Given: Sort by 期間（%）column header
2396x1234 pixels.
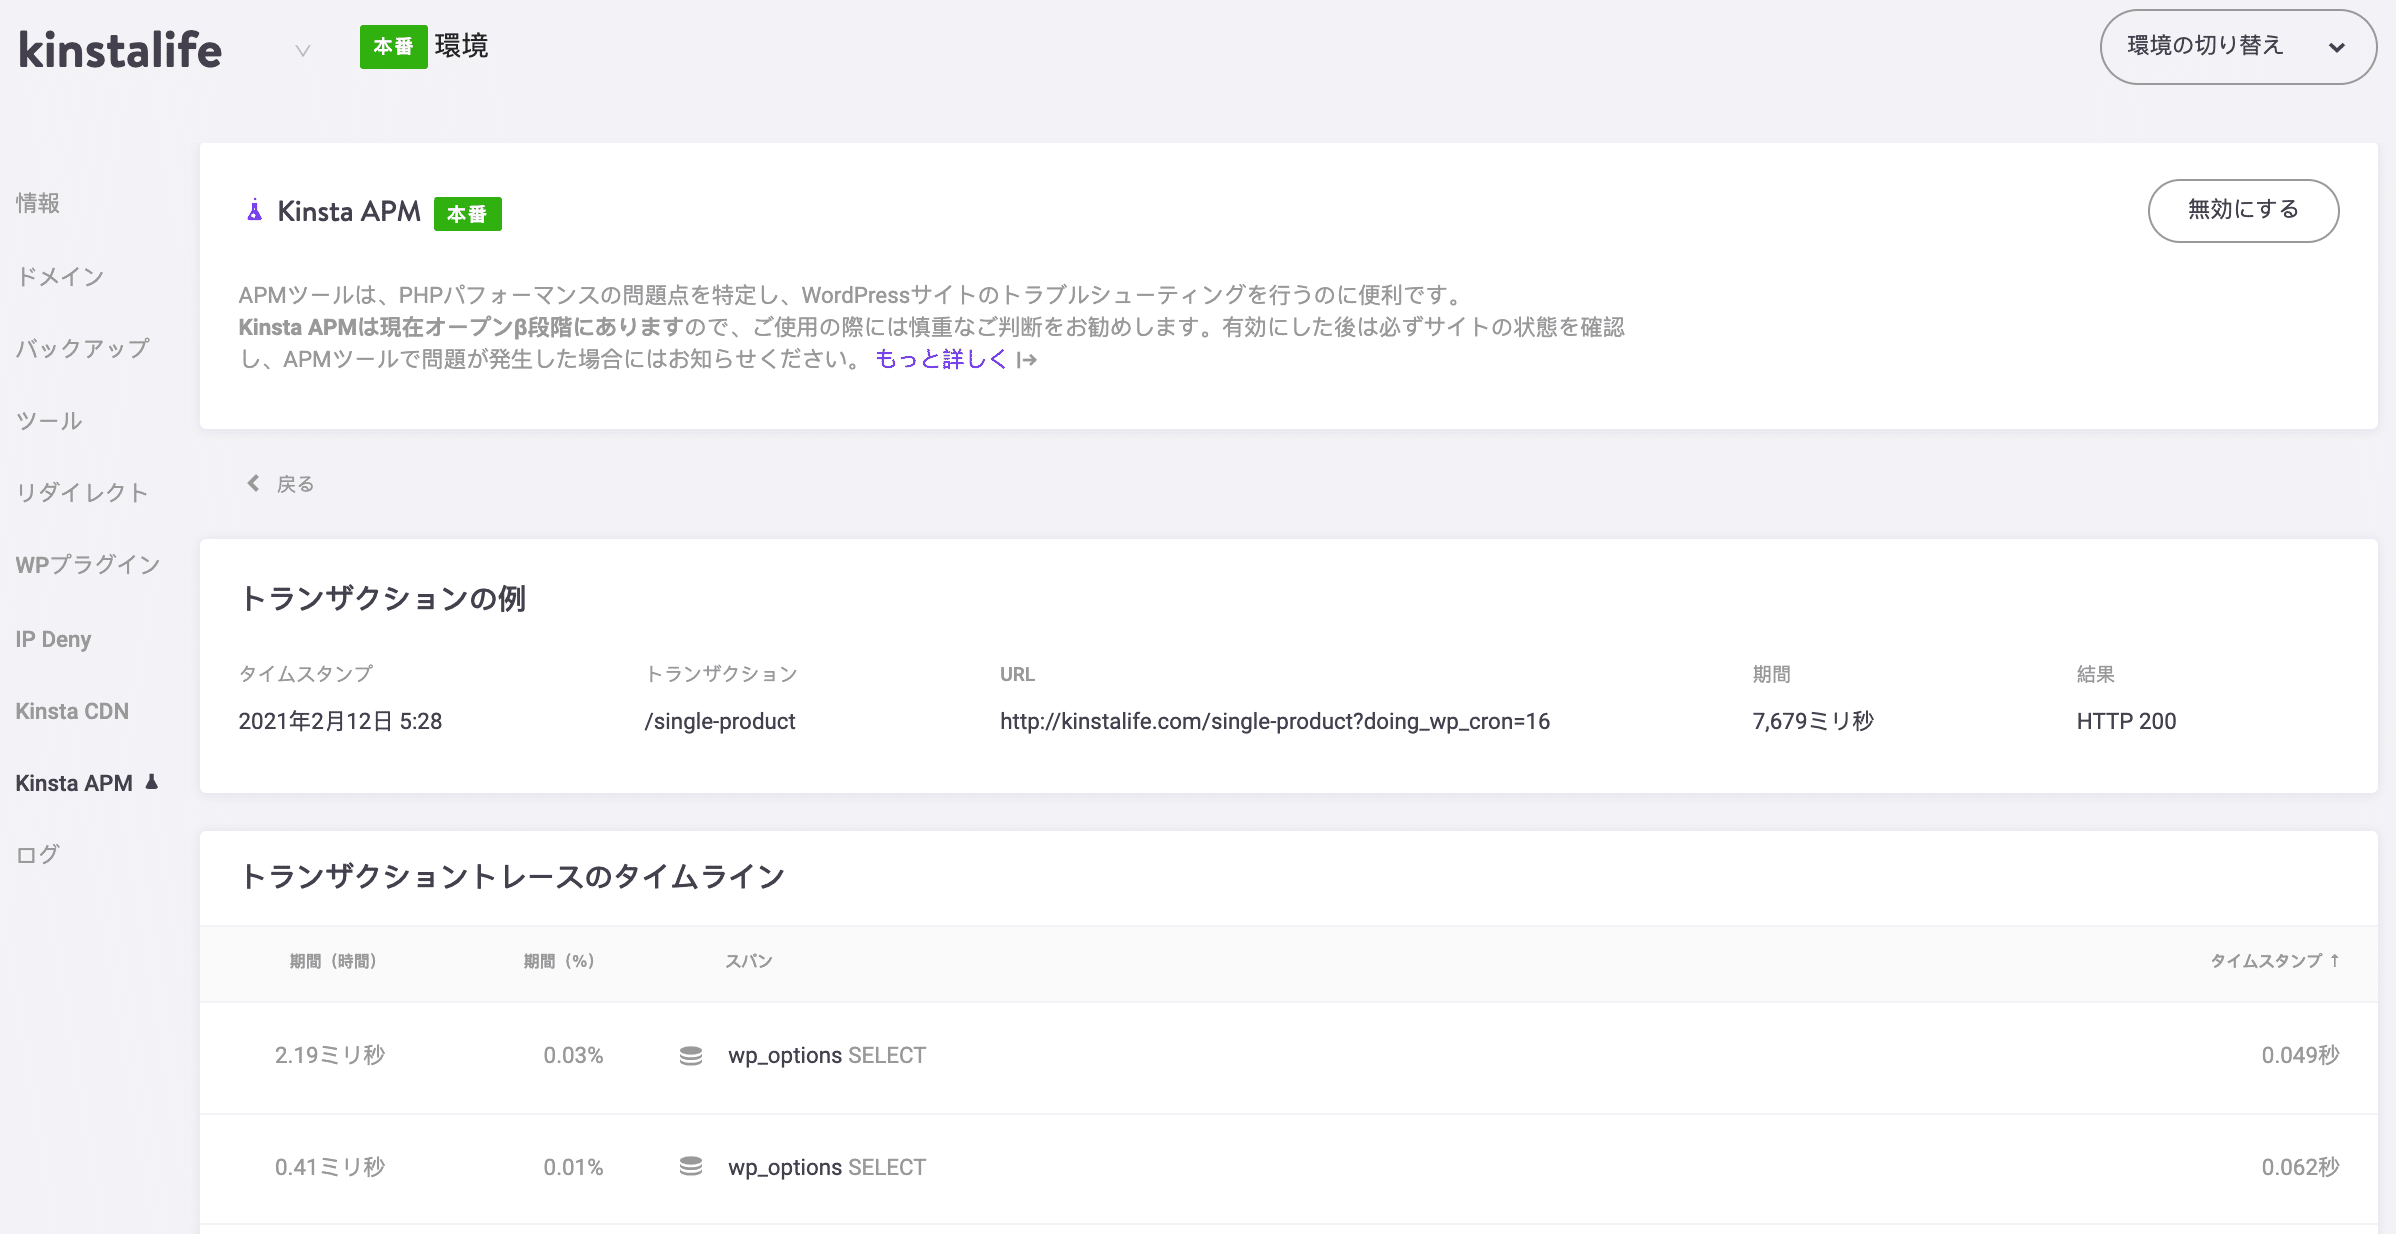Looking at the screenshot, I should click(558, 961).
